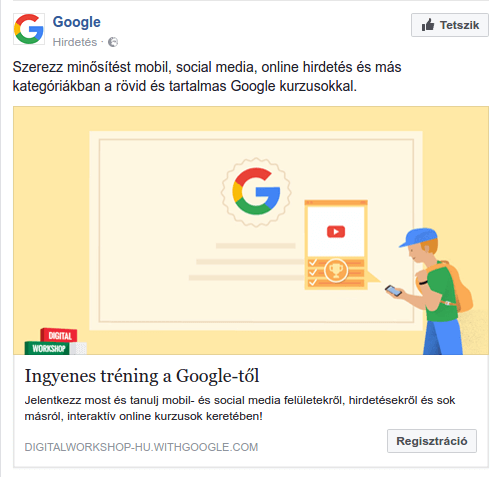Click the trophy badge icon
The width and height of the screenshot is (501, 477).
coord(336,270)
